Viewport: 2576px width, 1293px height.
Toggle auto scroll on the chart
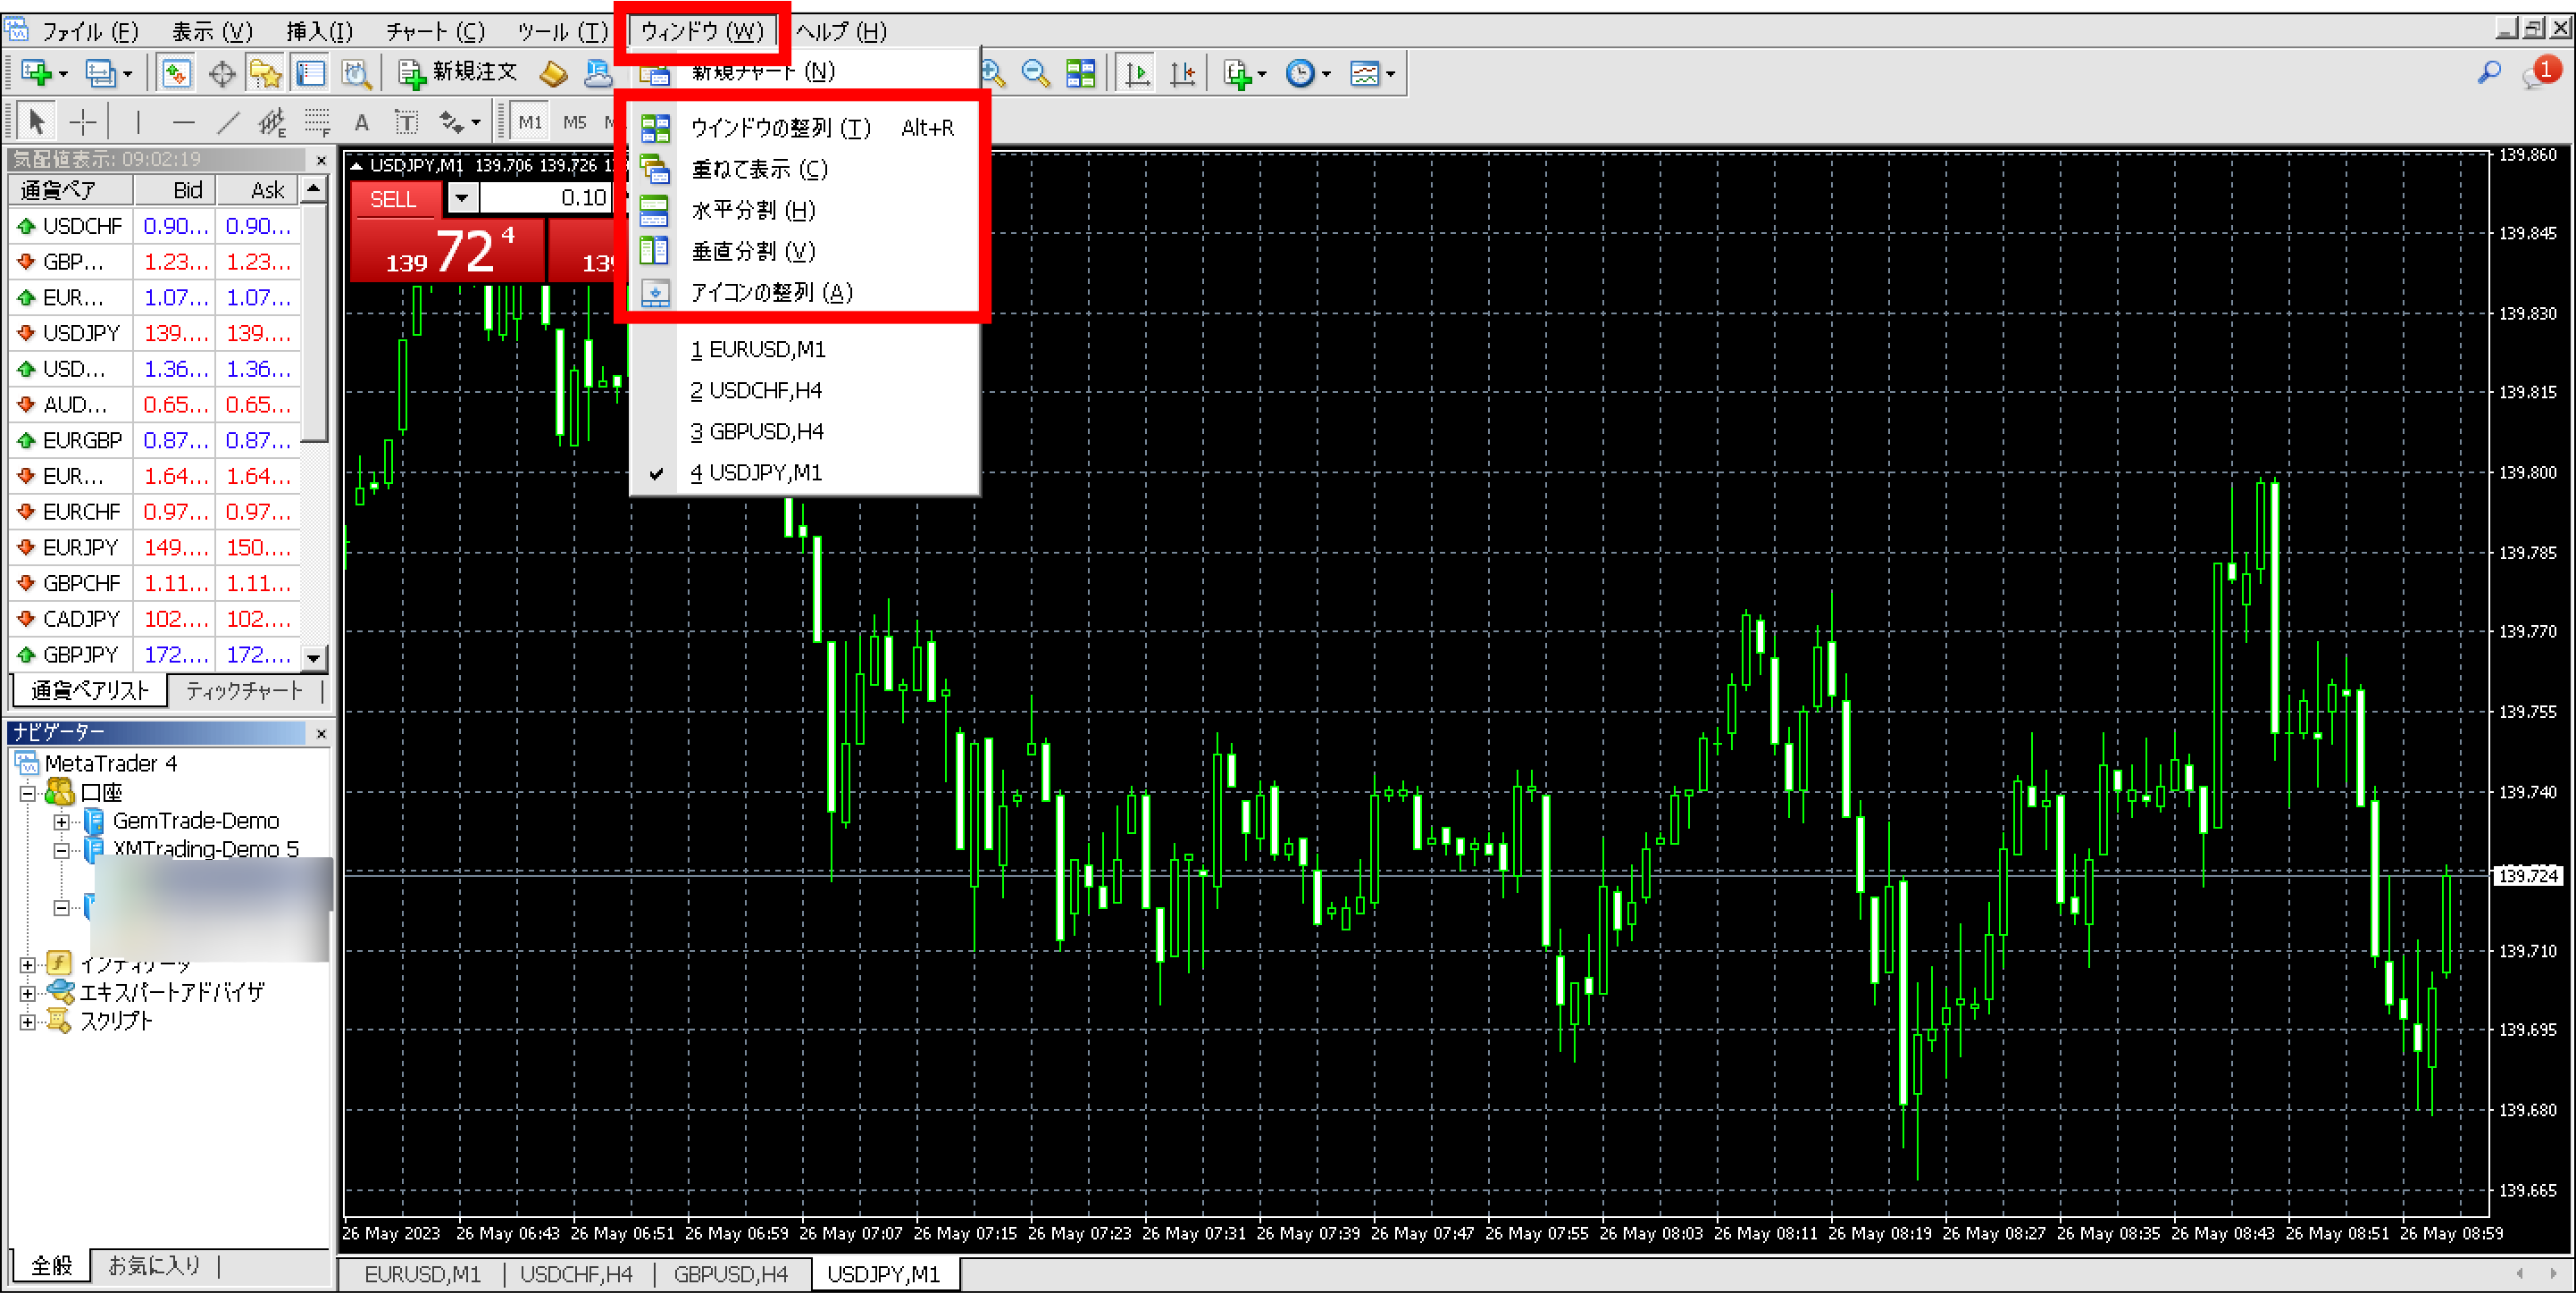click(x=1136, y=72)
